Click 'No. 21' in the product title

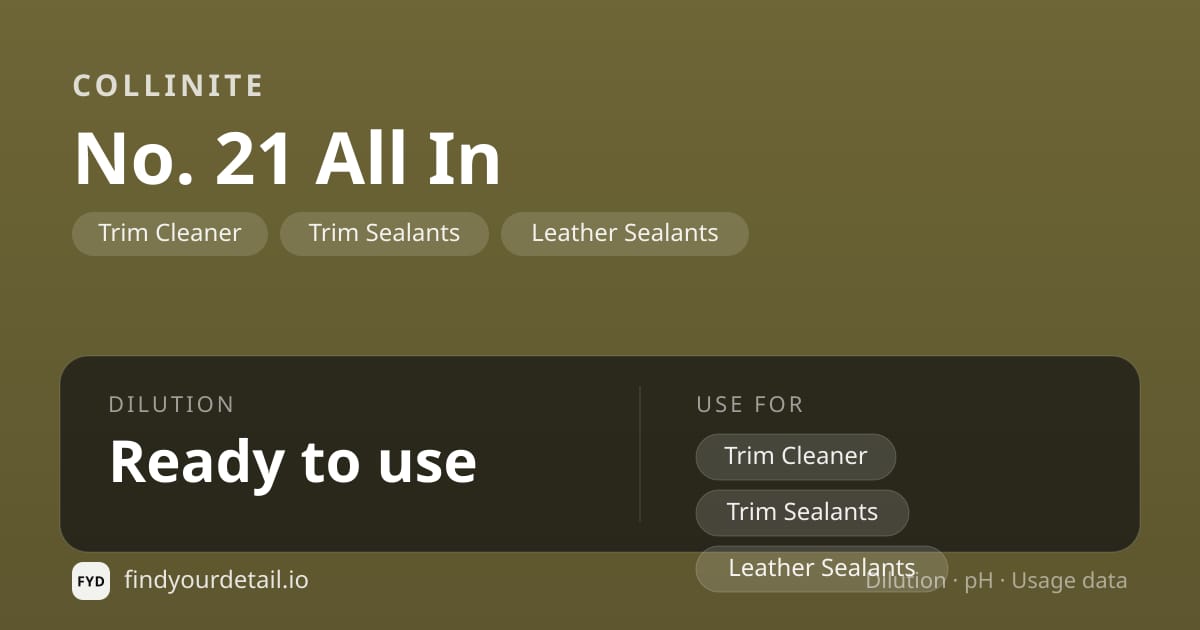184,159
